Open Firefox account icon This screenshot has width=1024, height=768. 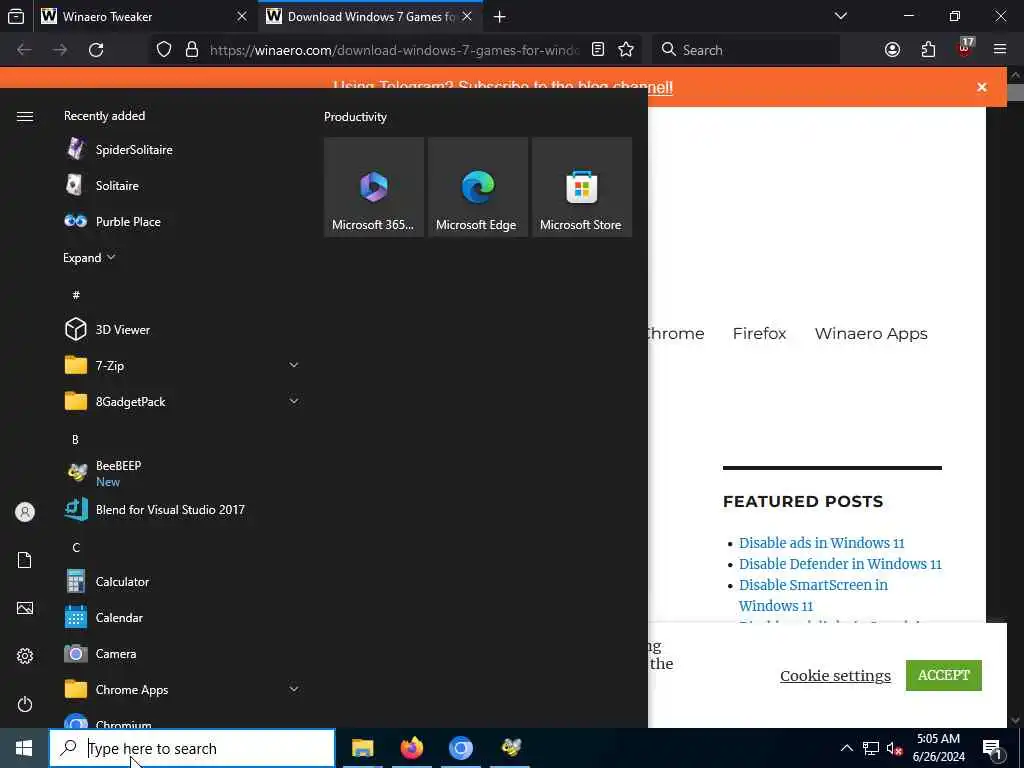(892, 50)
